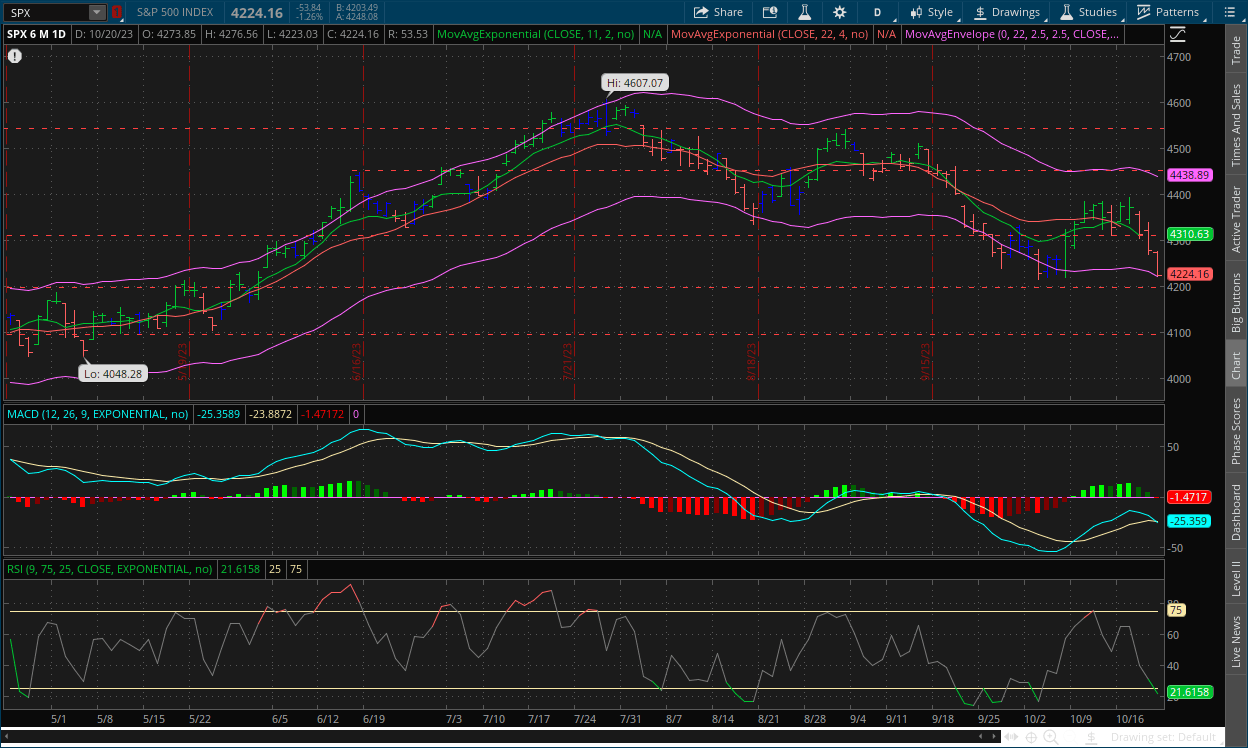Click the MovAvgEnvelope study label
The image size is (1248, 748).
coord(1010,34)
